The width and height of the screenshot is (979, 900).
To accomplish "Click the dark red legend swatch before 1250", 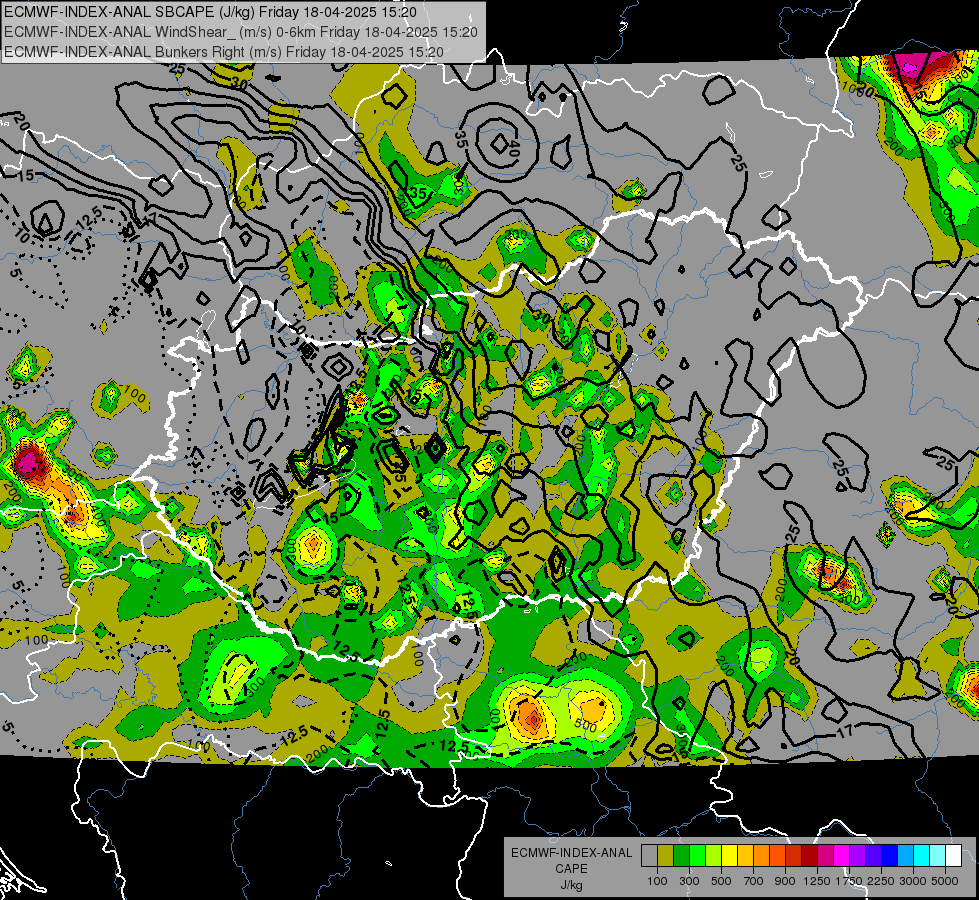I will click(x=809, y=855).
